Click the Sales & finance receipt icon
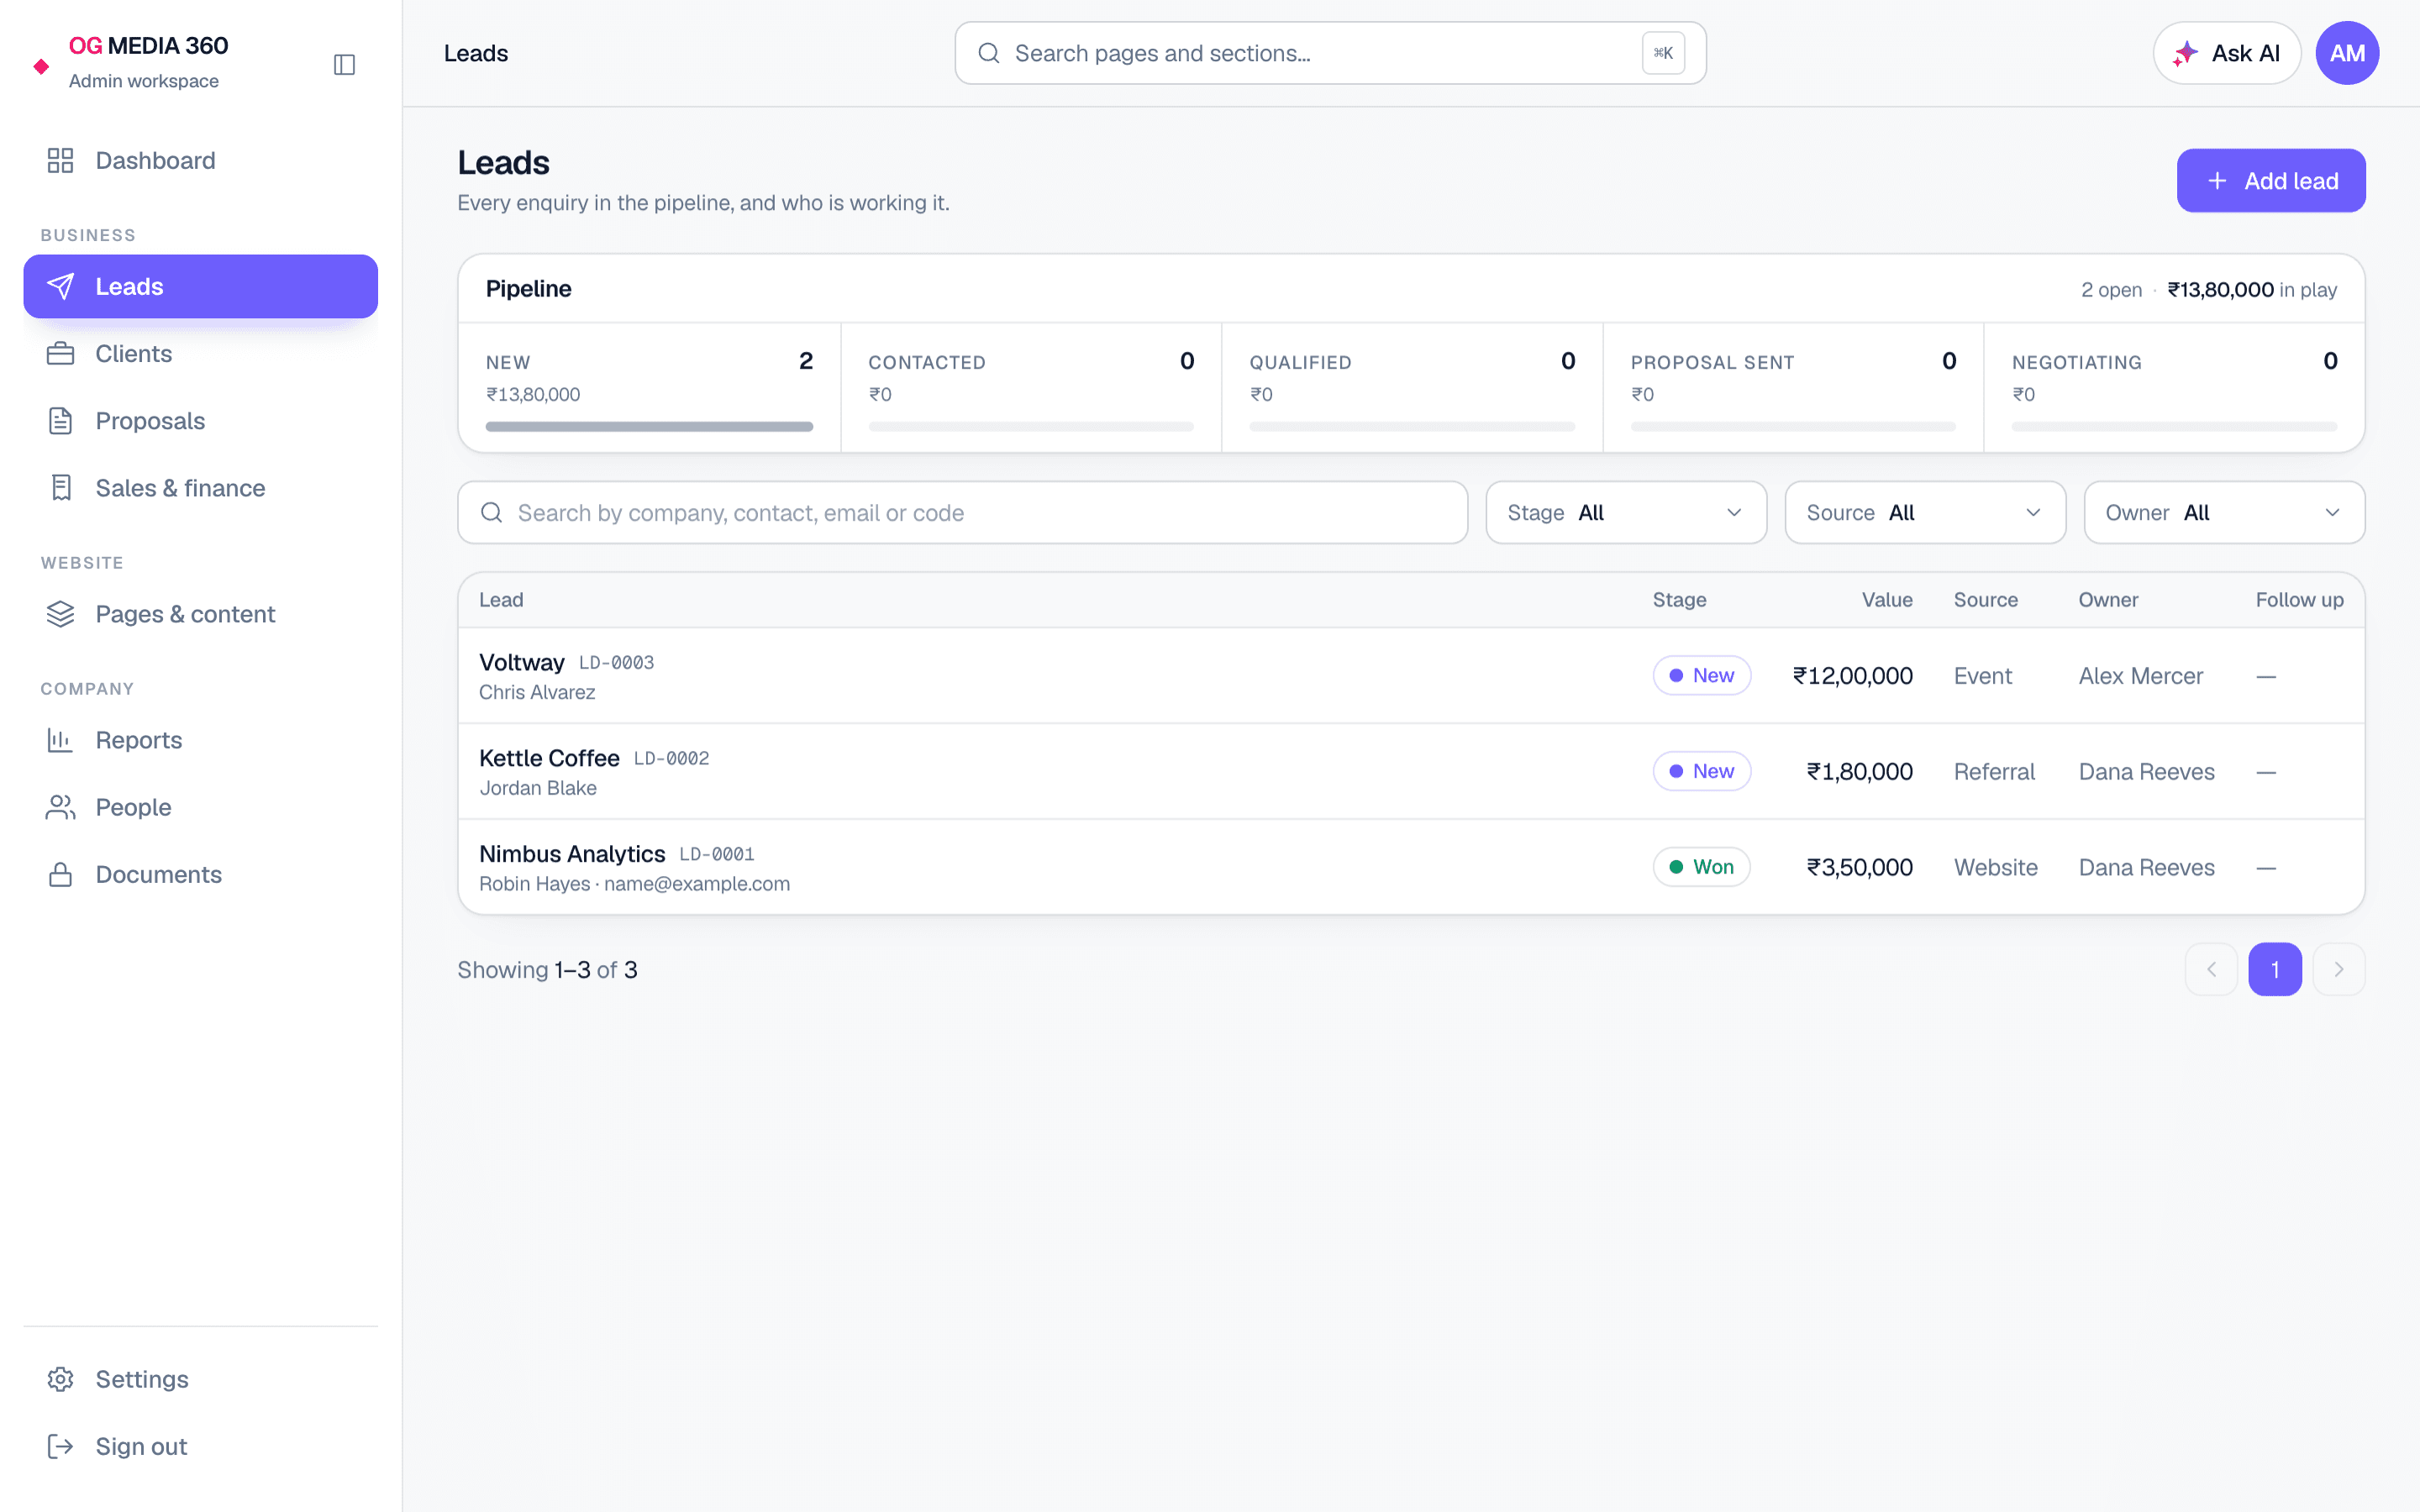 pyautogui.click(x=60, y=488)
